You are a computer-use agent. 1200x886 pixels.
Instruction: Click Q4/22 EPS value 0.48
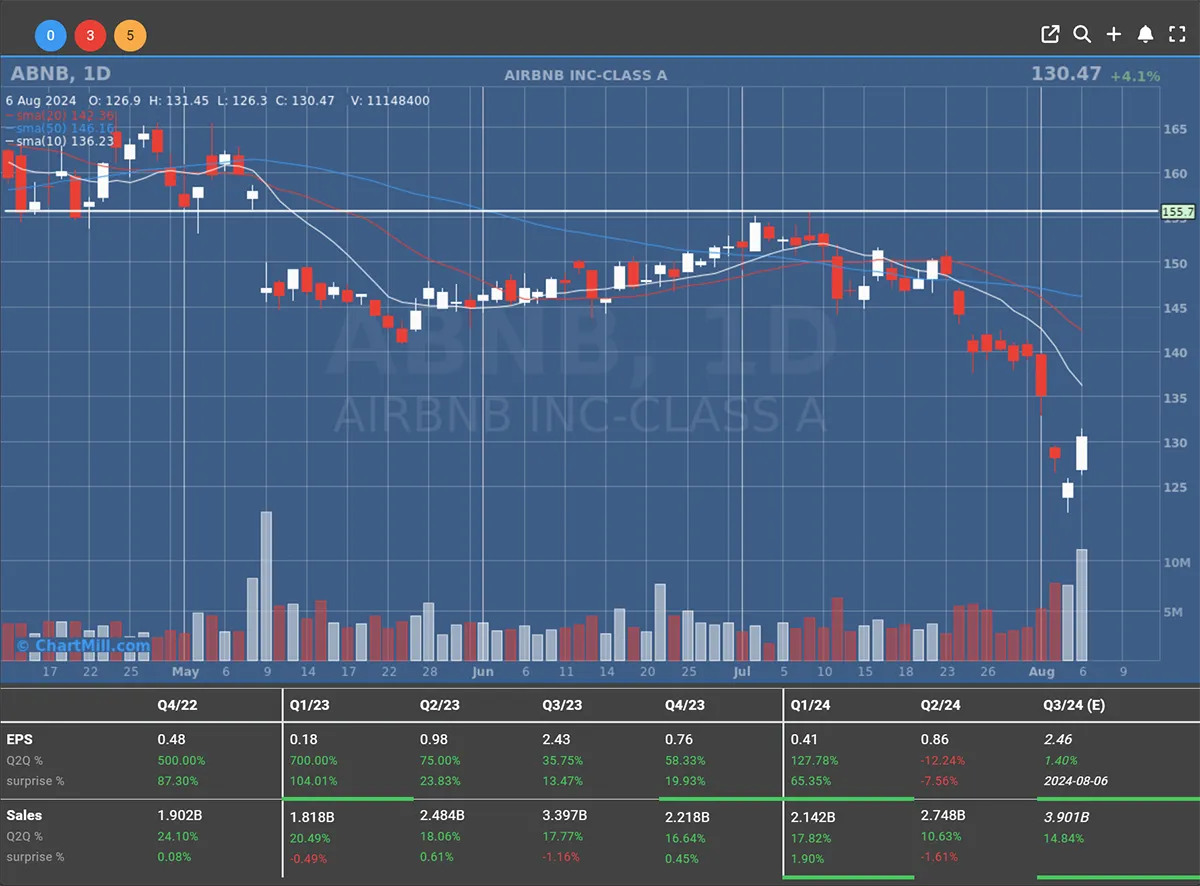click(x=171, y=741)
